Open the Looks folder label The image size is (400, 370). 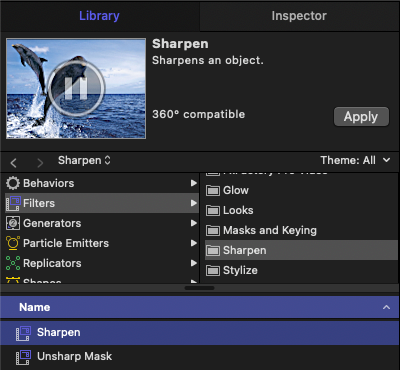click(x=238, y=210)
